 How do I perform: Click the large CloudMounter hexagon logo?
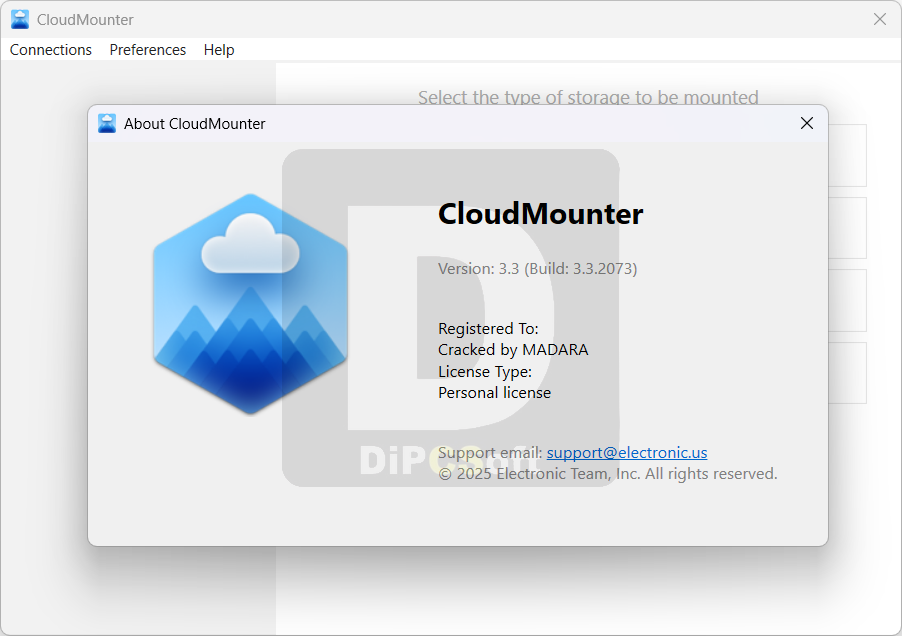coord(250,304)
